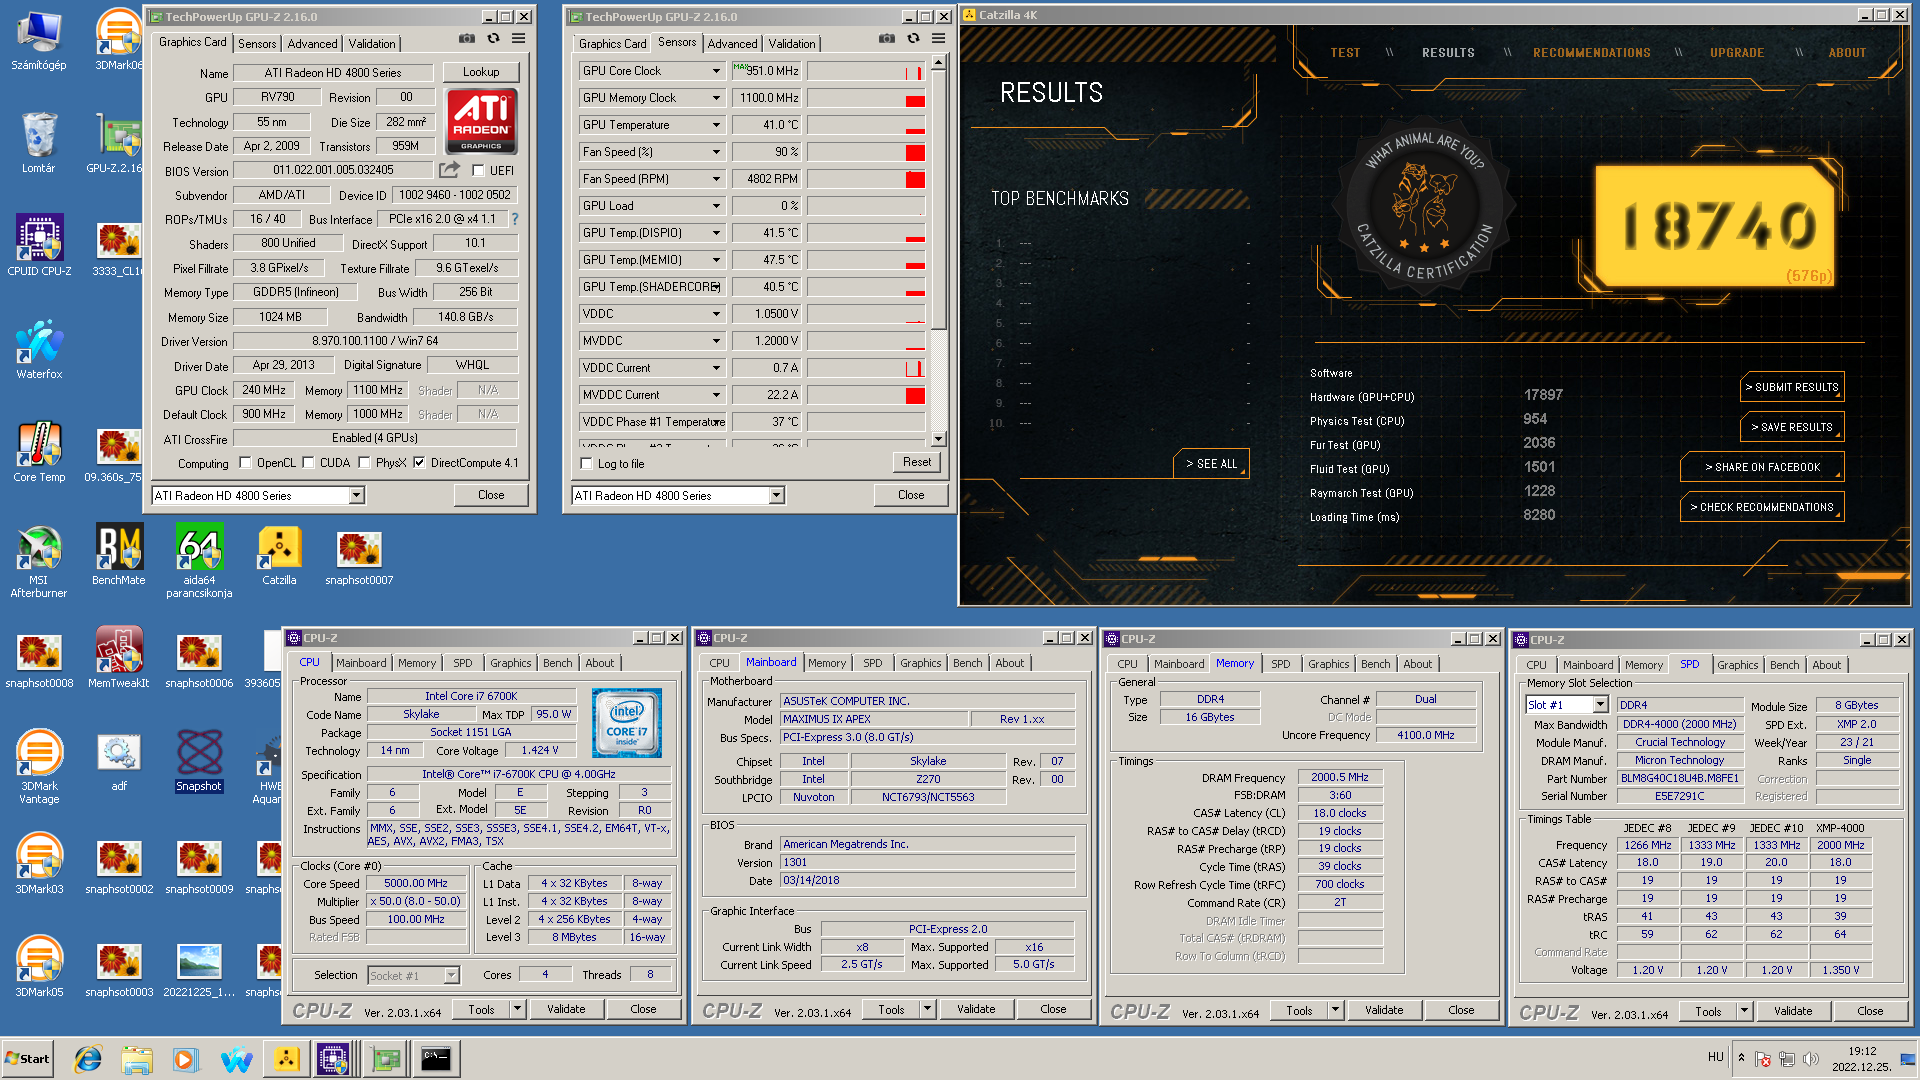Open the Lomtár recycle bin icon
Screen dimensions: 1920x1080
coord(39,143)
